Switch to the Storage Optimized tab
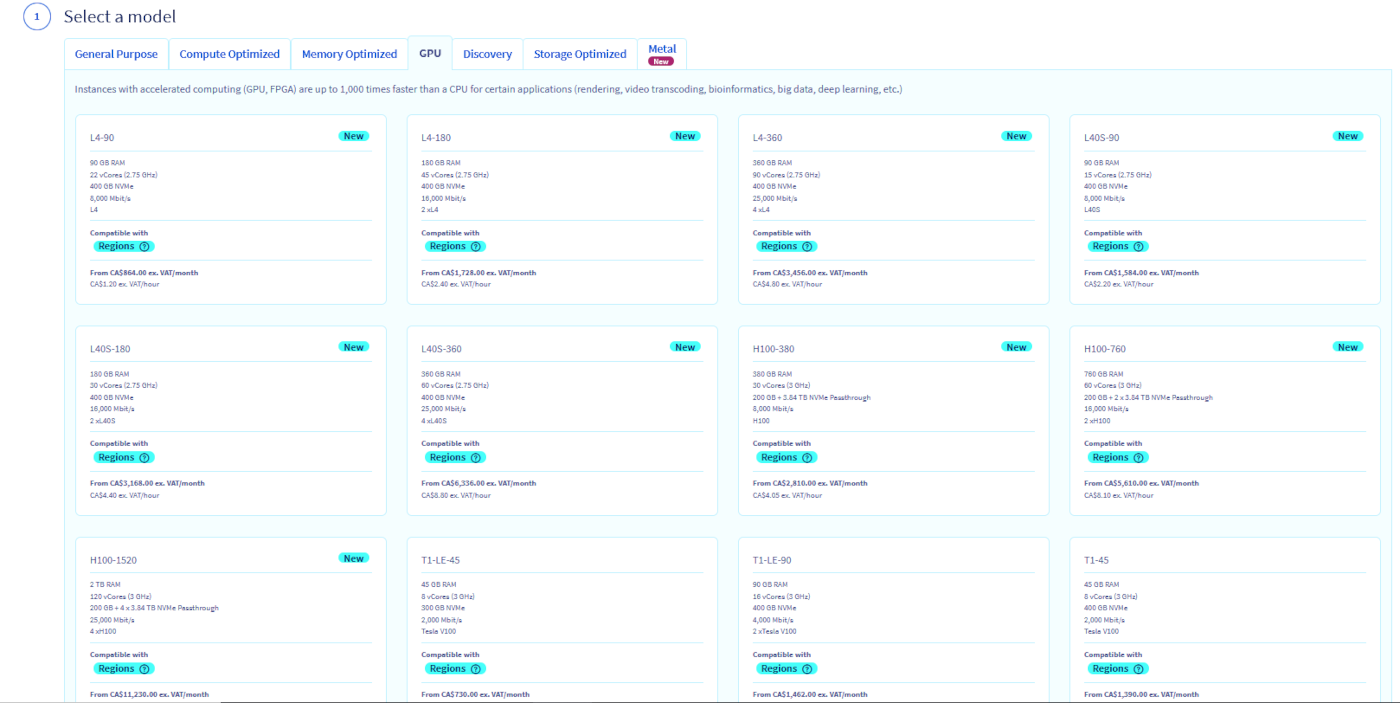 coord(580,54)
